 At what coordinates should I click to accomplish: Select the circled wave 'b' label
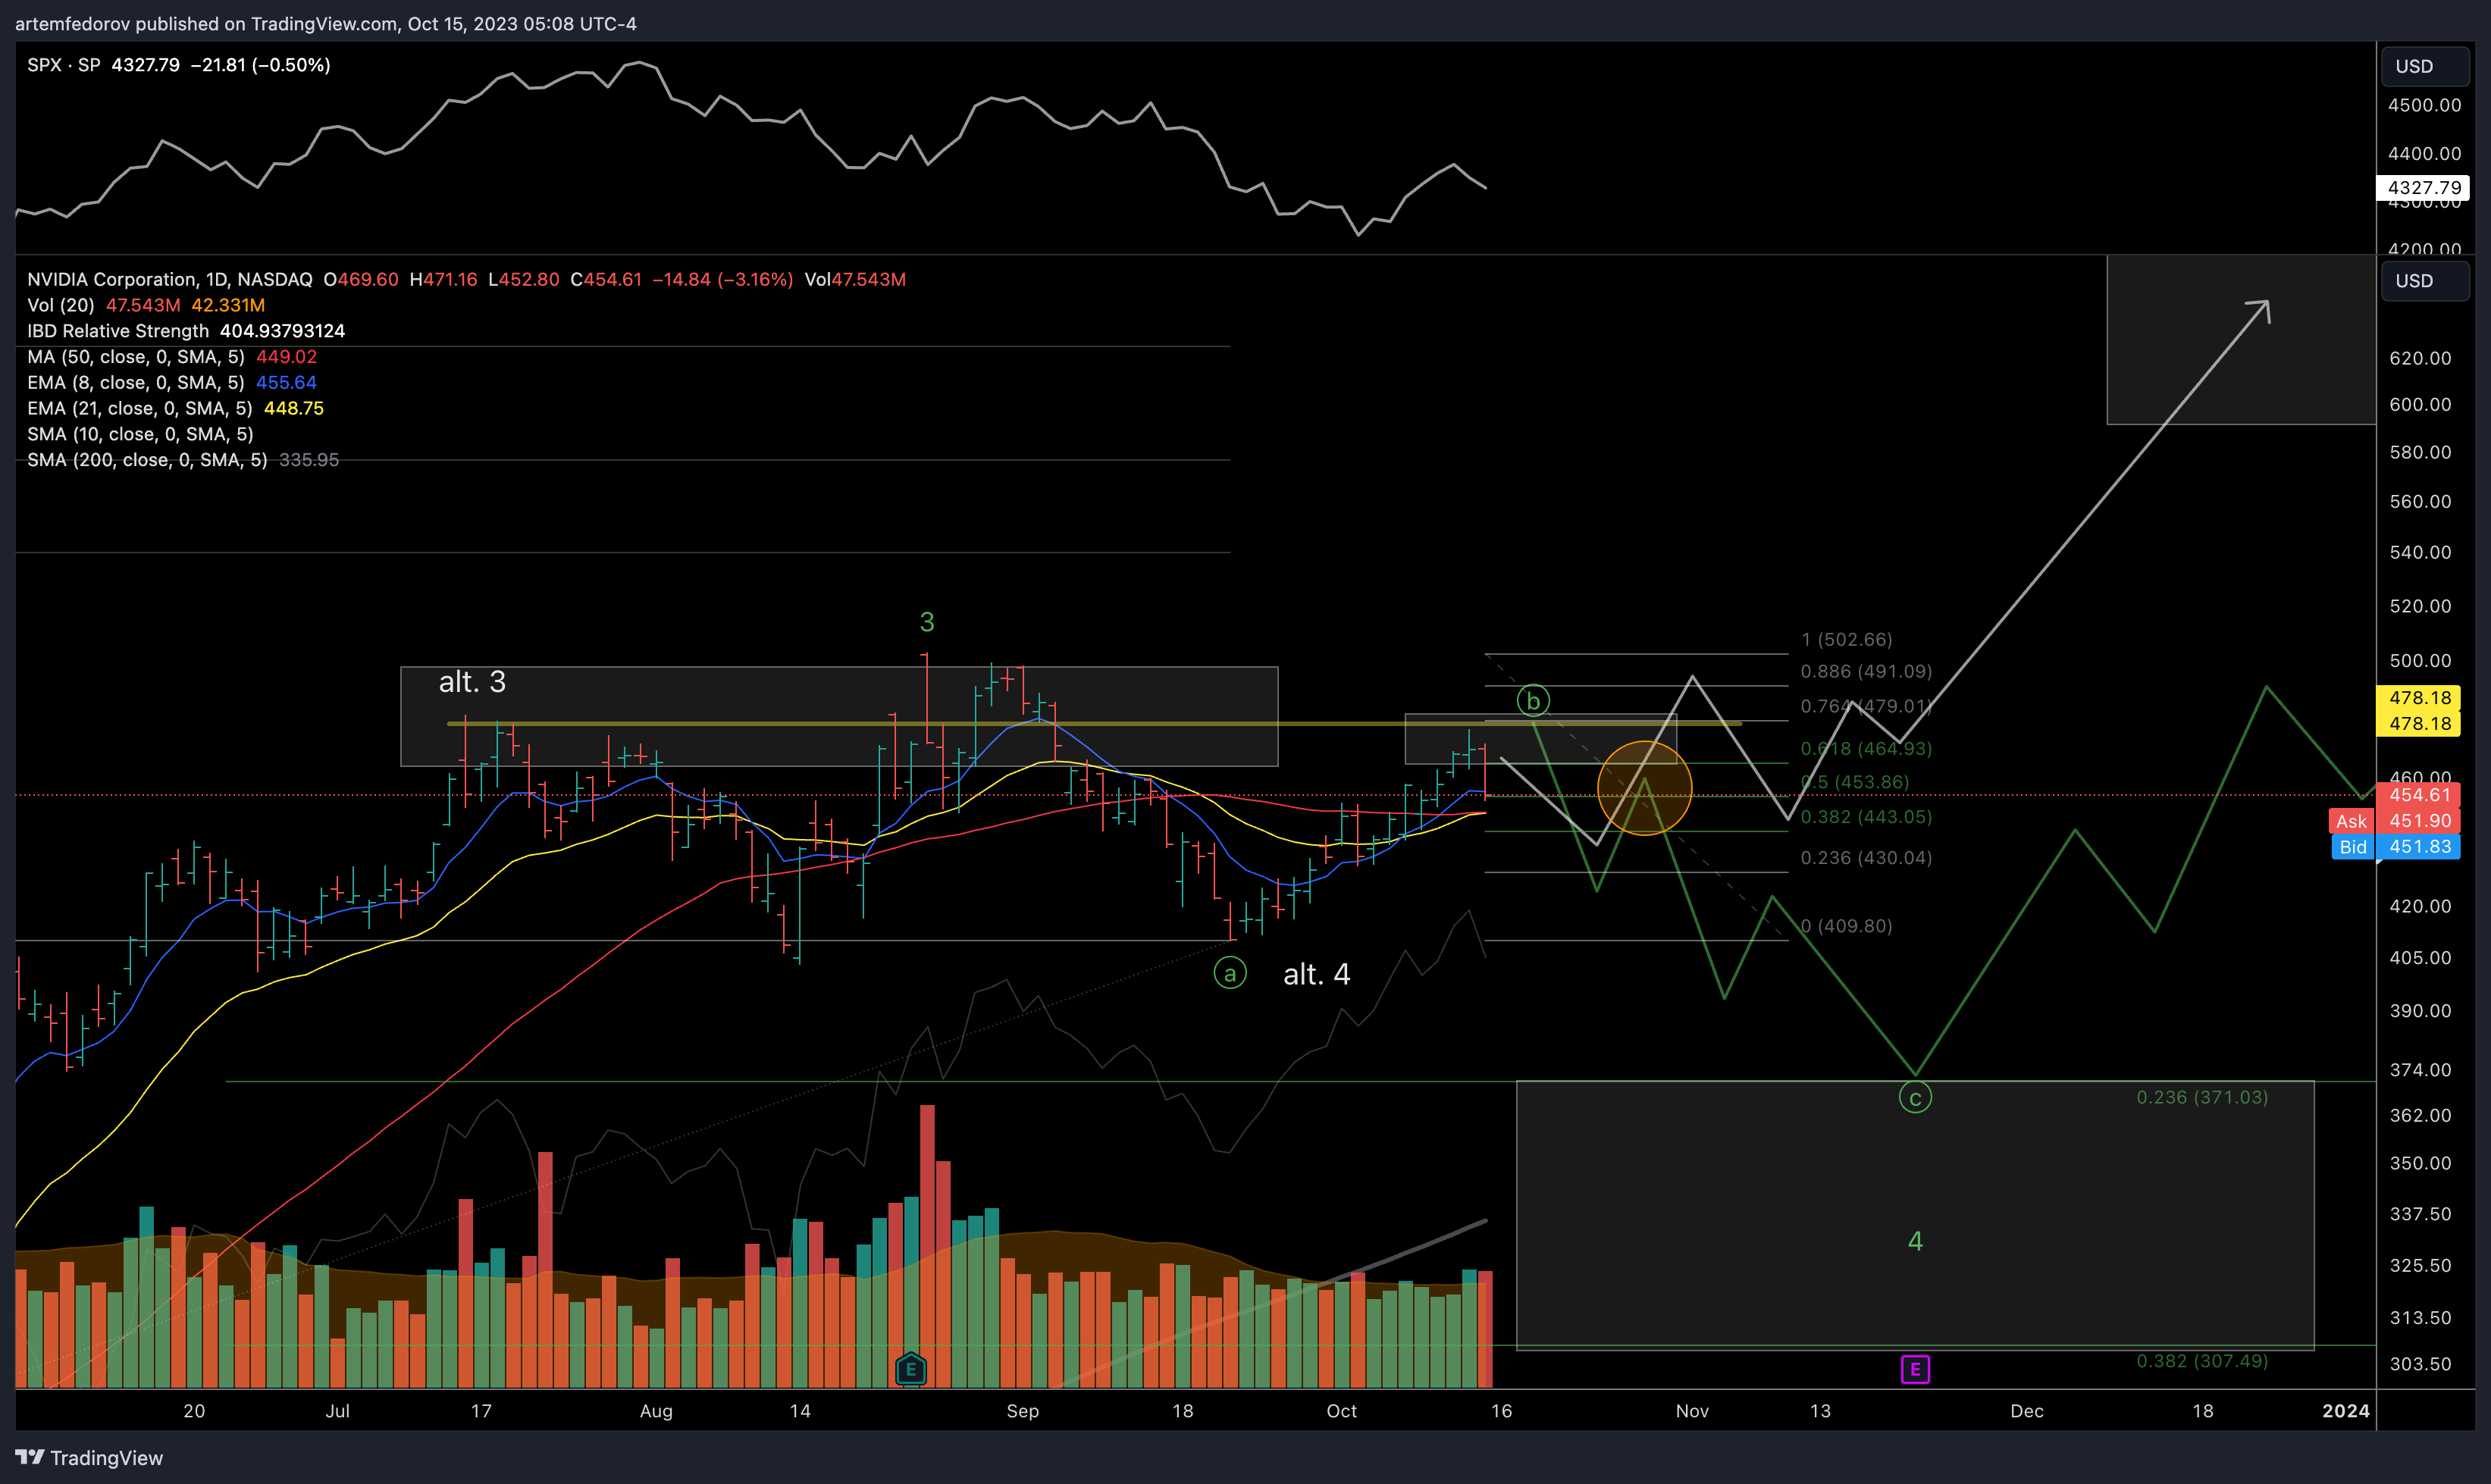pyautogui.click(x=1532, y=701)
